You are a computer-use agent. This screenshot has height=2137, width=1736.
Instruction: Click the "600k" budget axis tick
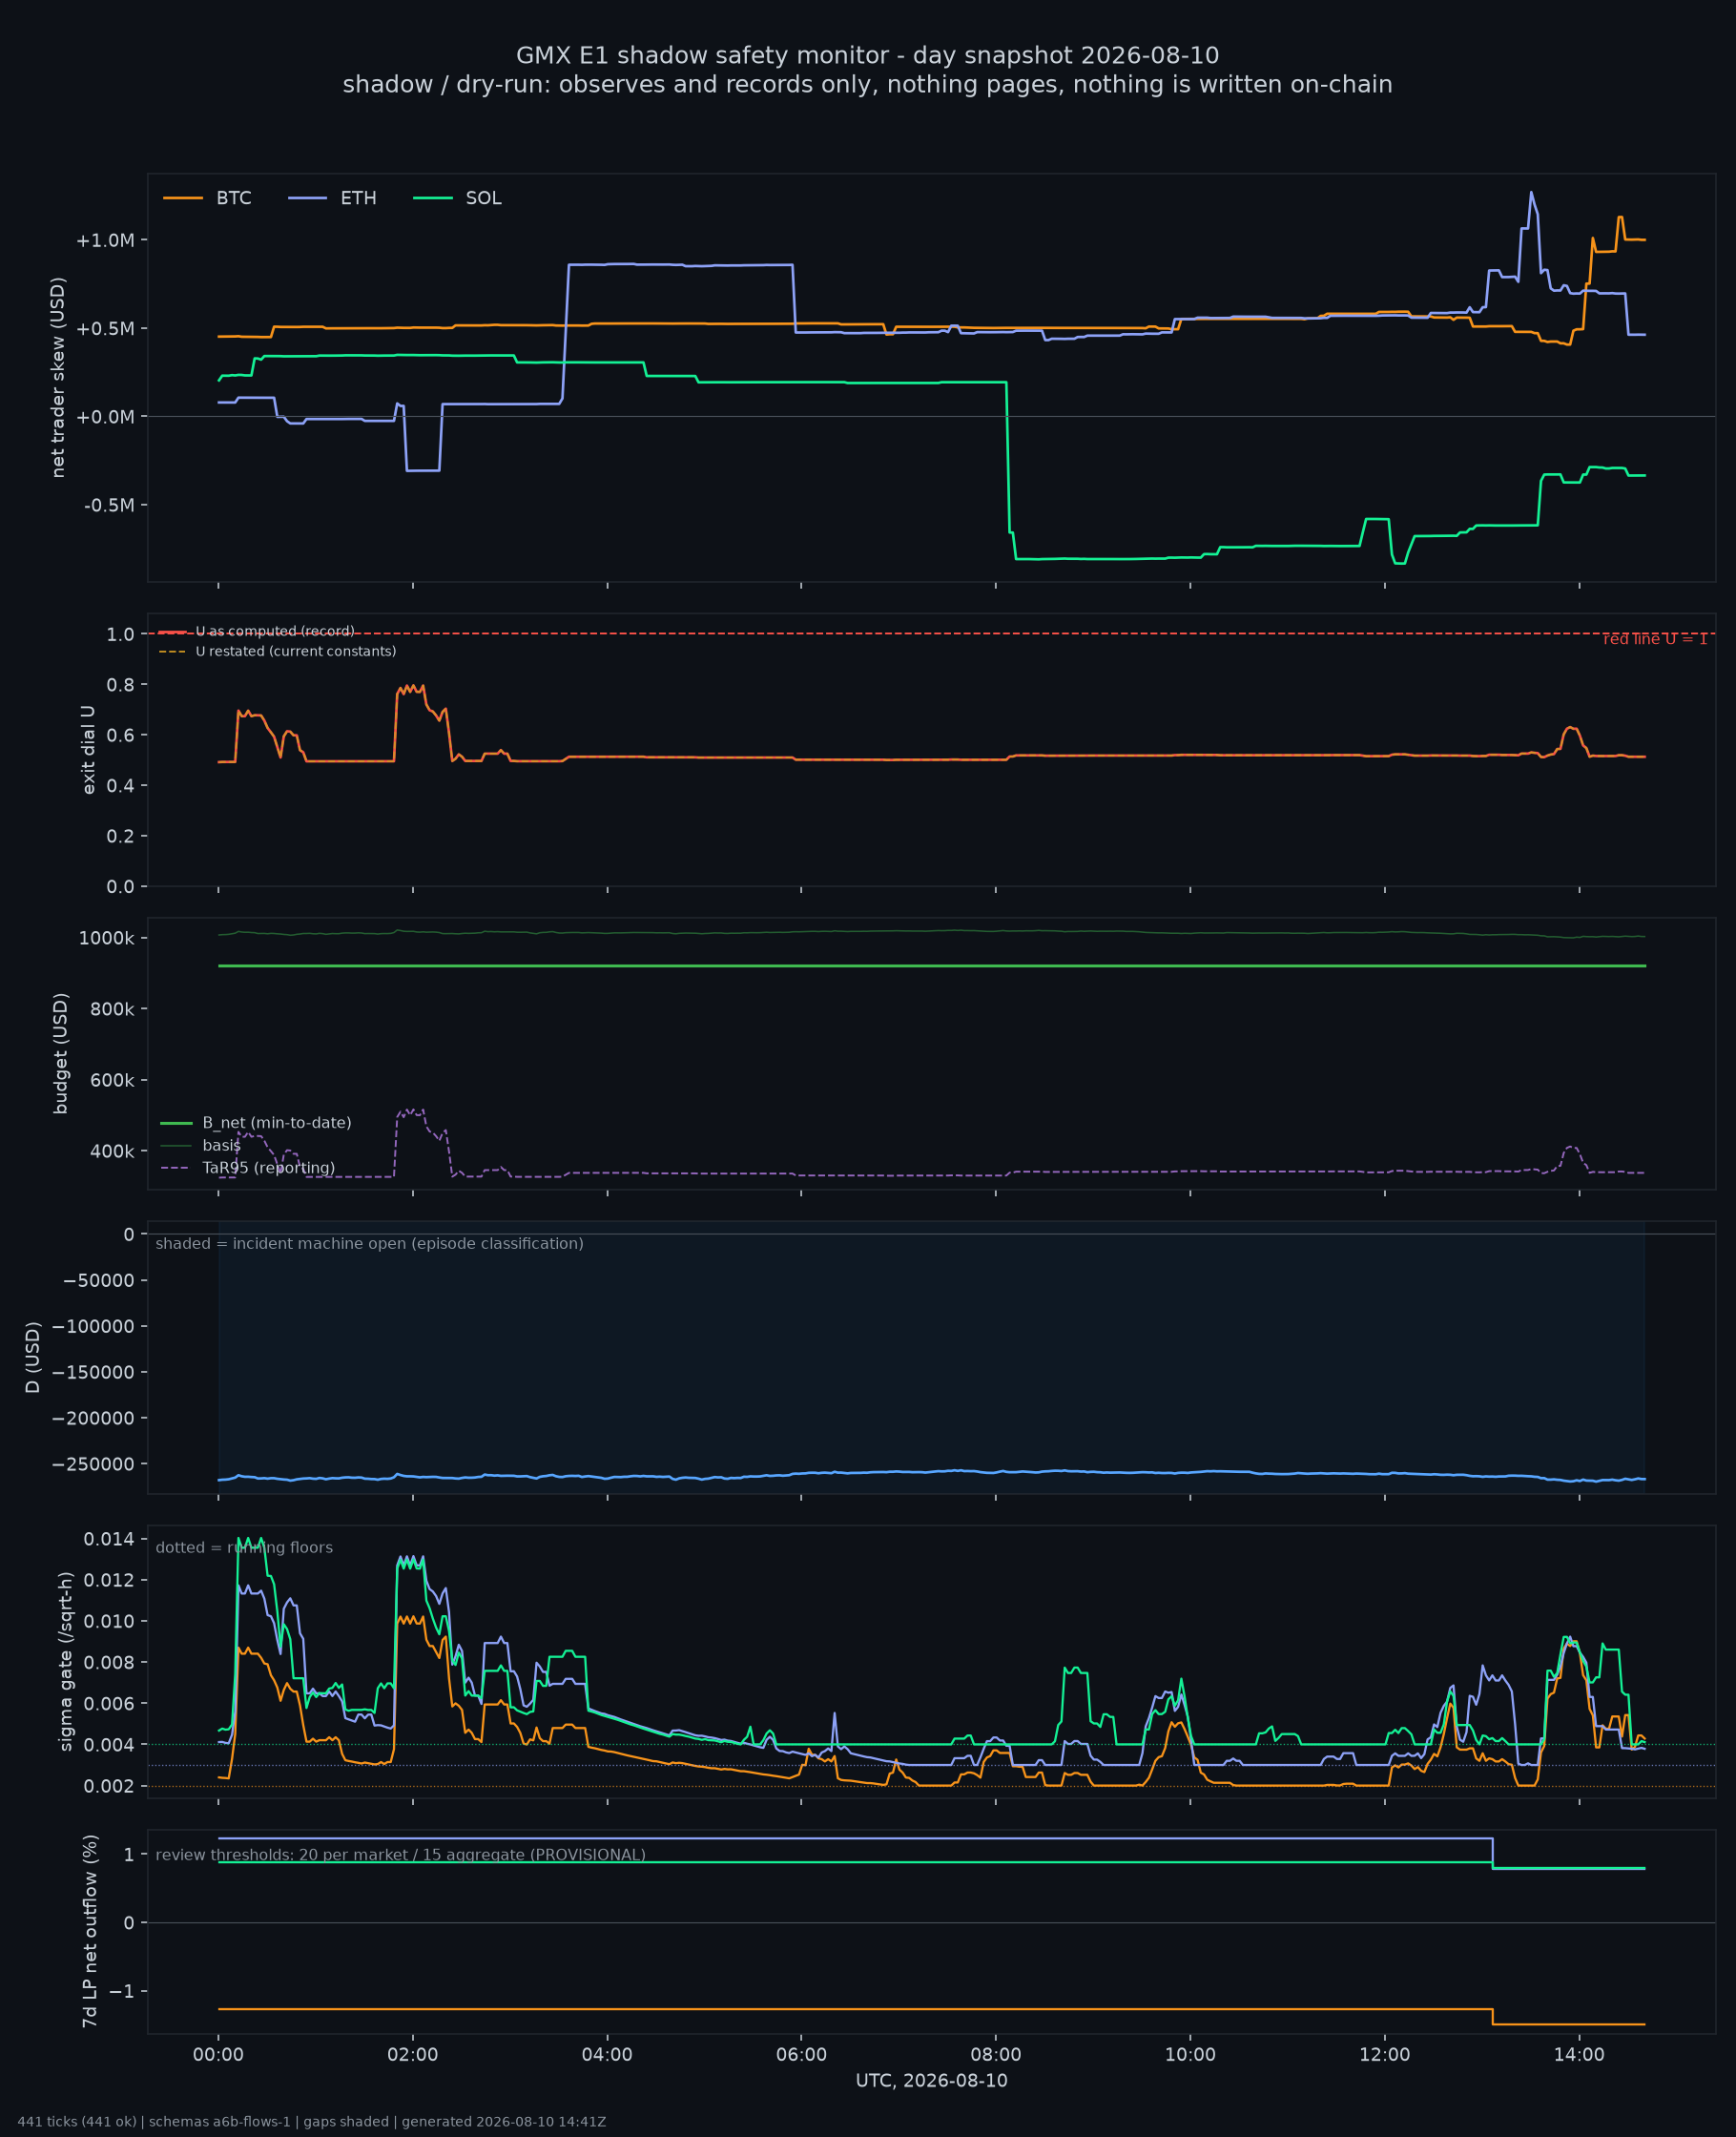pyautogui.click(x=111, y=1080)
